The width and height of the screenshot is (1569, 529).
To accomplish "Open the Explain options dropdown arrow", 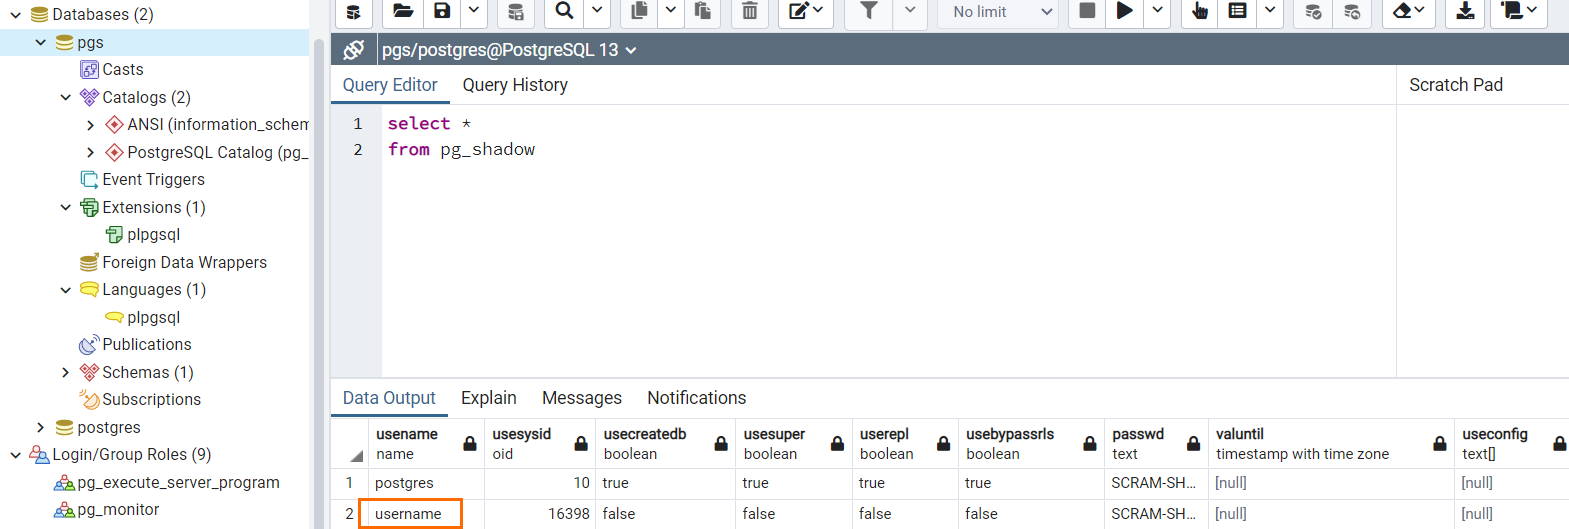I will [1270, 11].
